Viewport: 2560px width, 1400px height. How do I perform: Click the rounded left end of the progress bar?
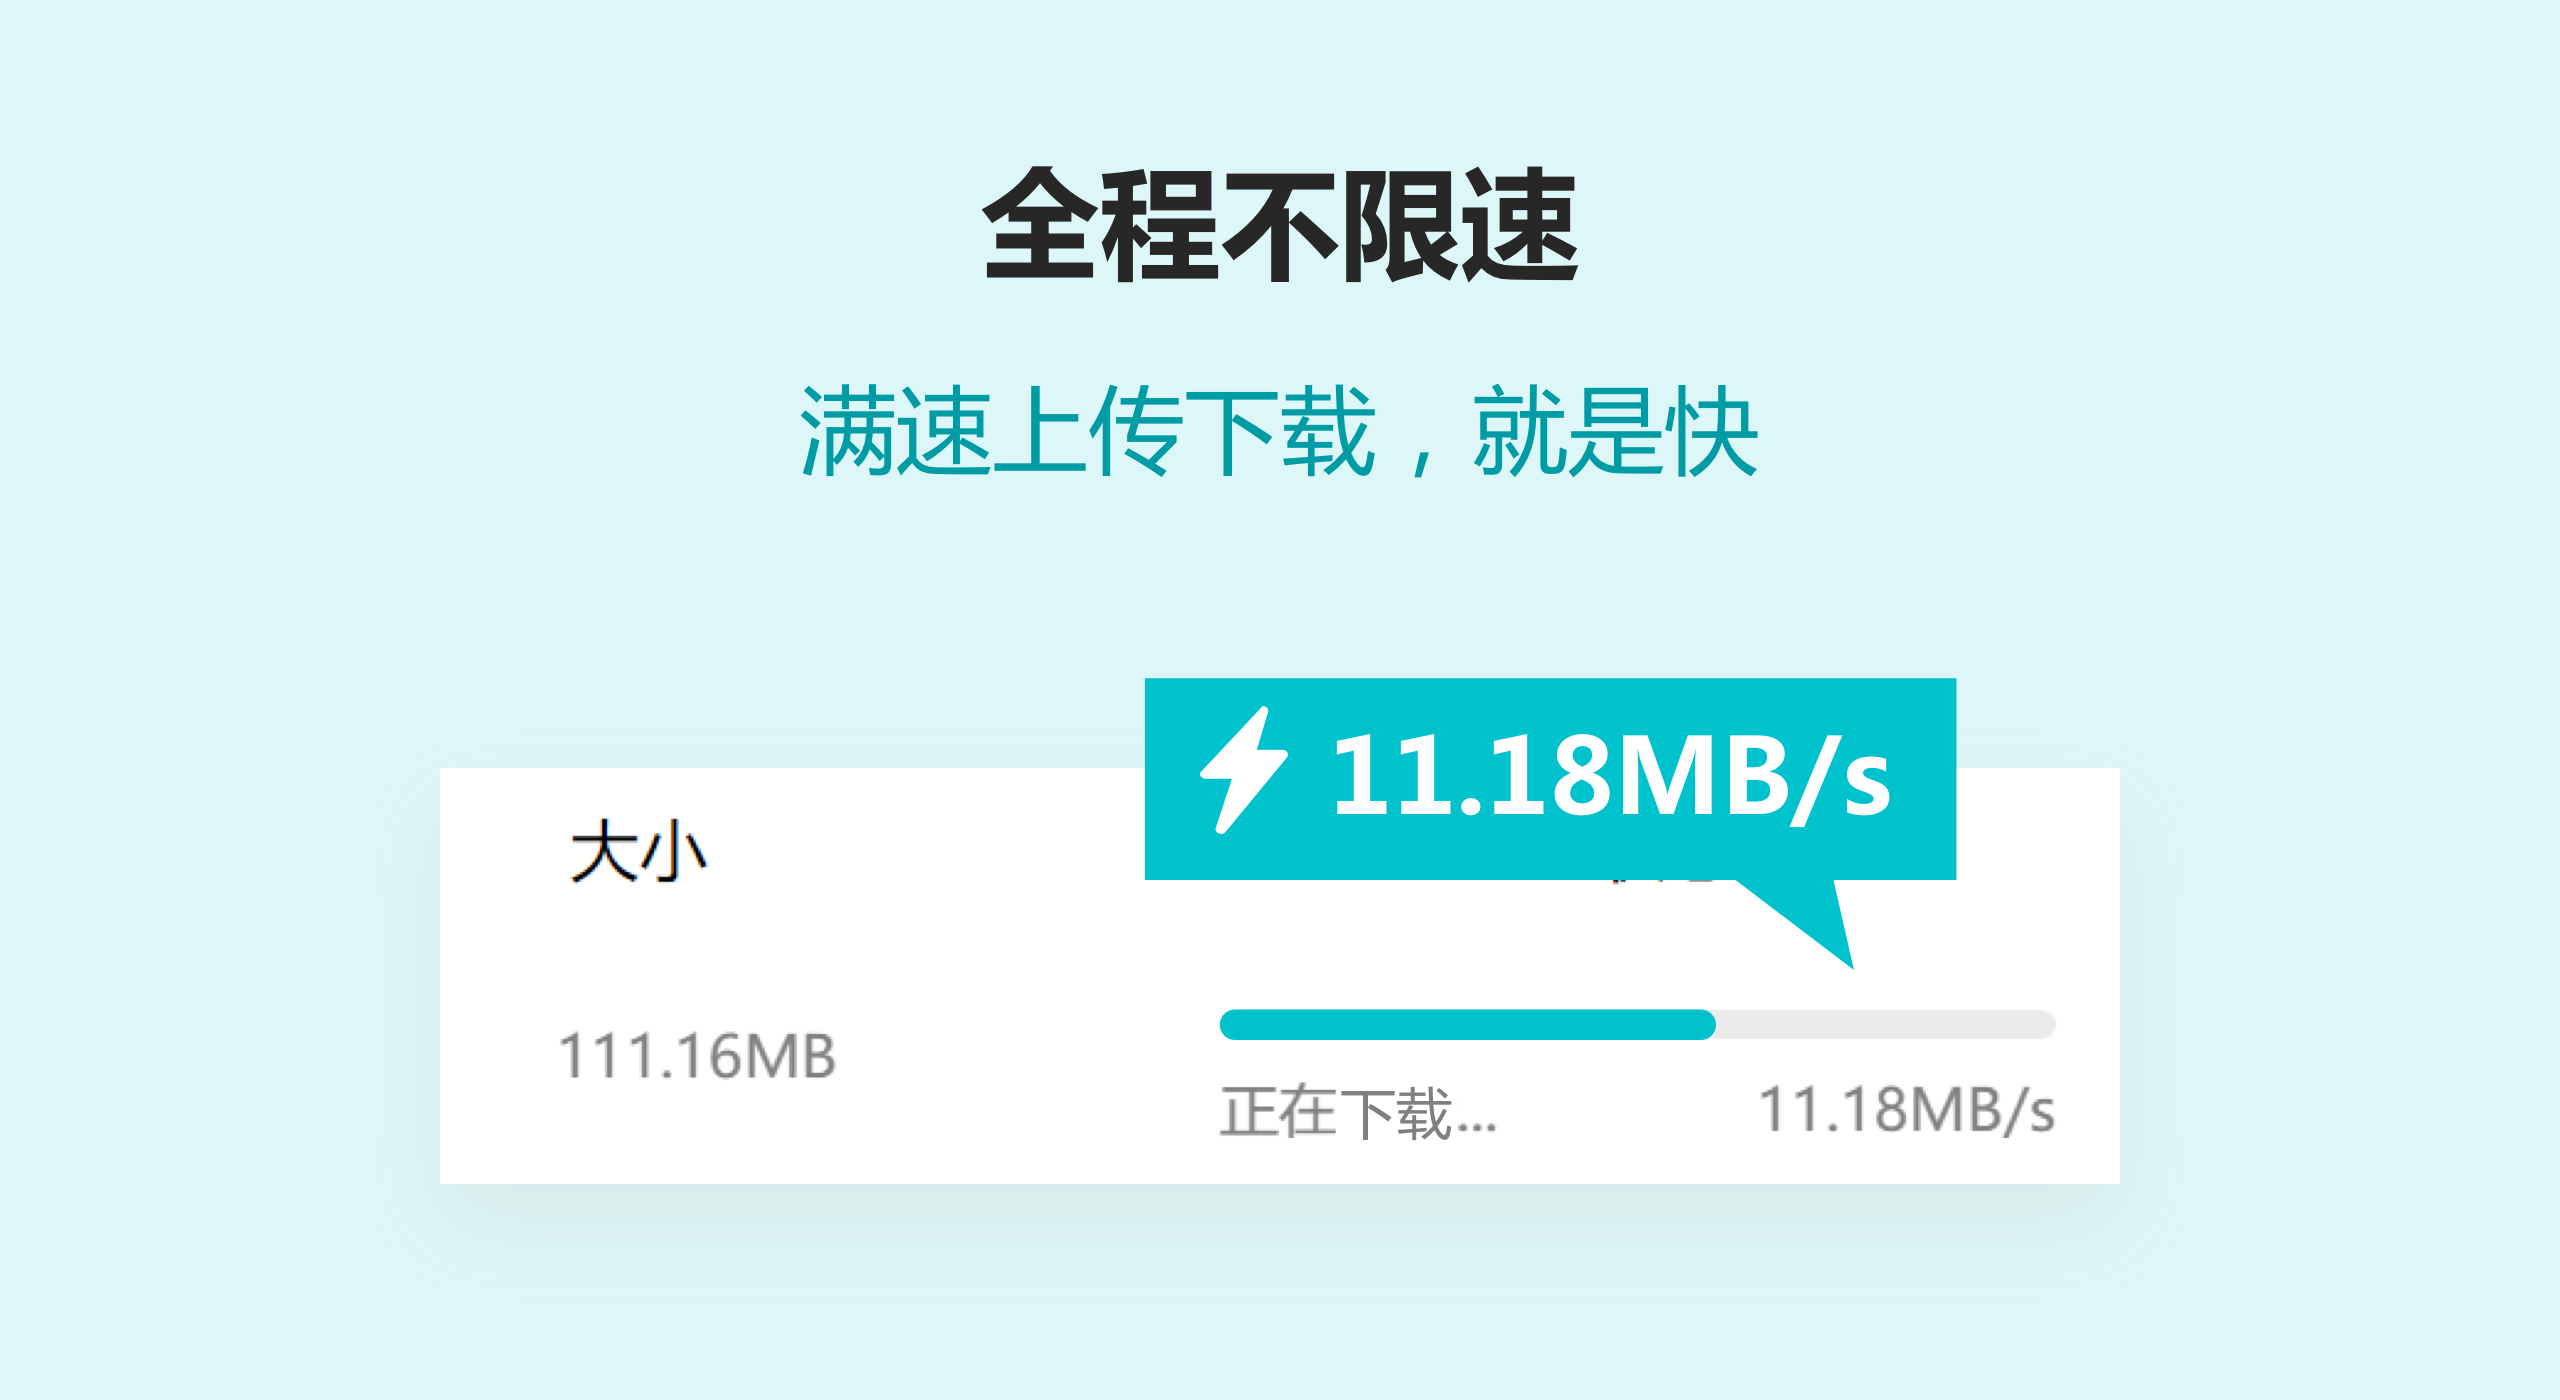pyautogui.click(x=1231, y=1025)
